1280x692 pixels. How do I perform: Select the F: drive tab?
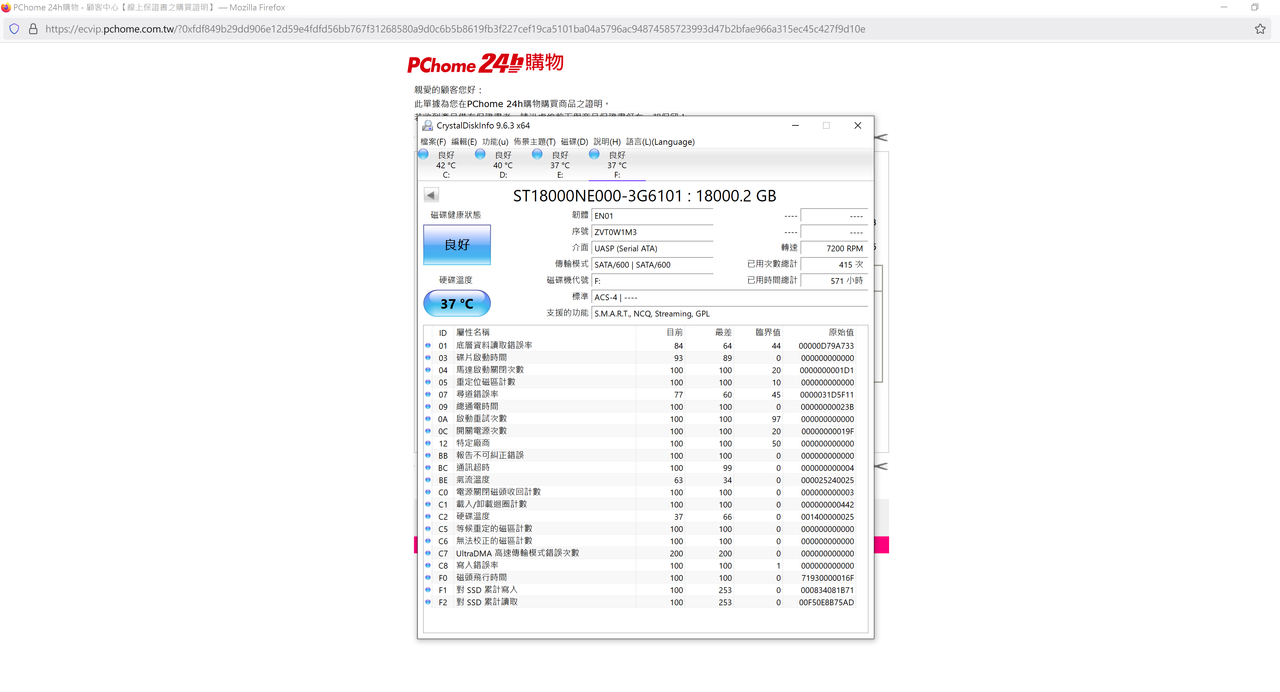(617, 165)
